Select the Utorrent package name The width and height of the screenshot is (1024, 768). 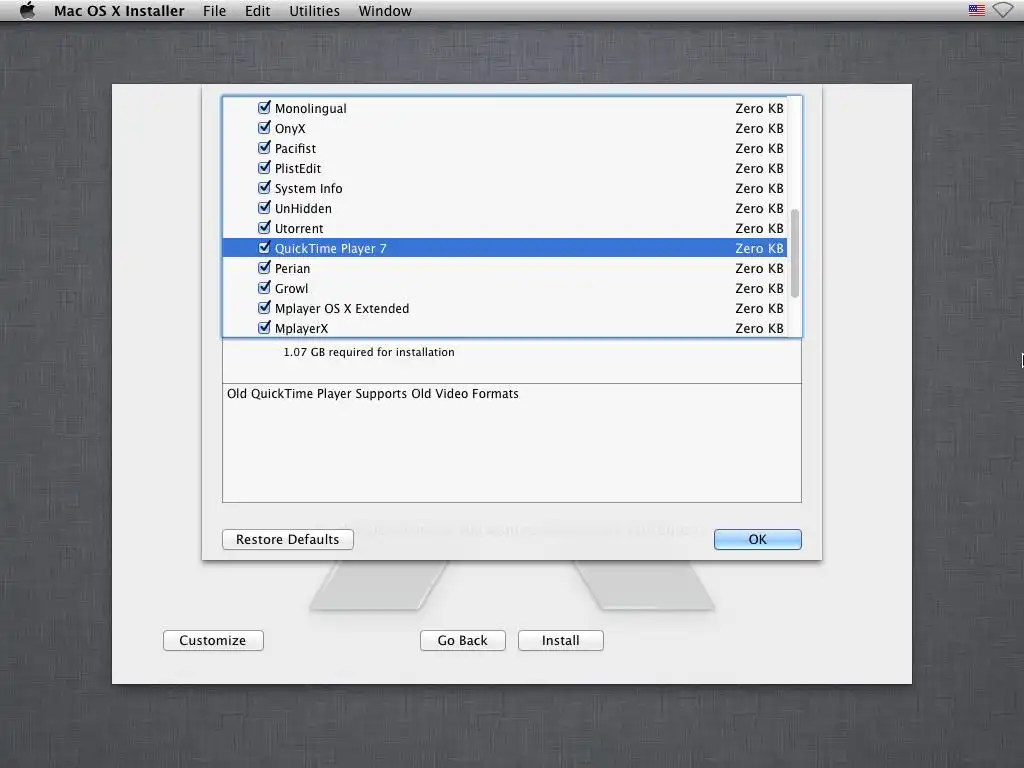click(x=298, y=229)
